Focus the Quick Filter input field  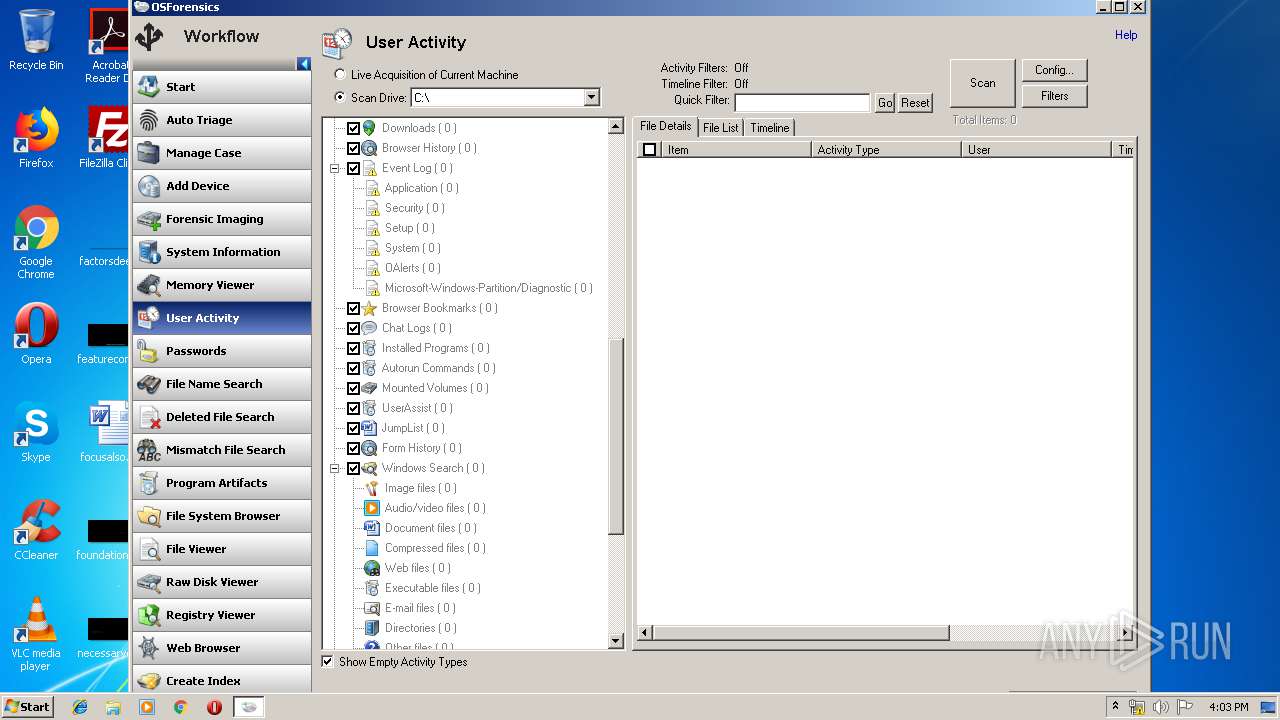pyautogui.click(x=802, y=103)
